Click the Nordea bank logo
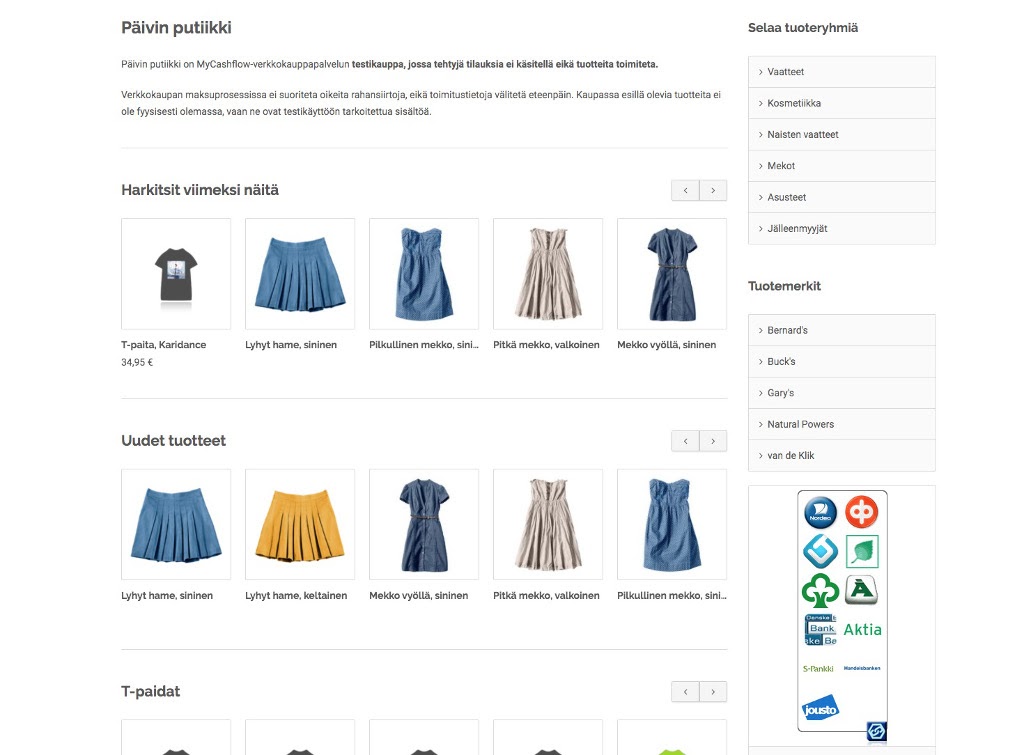This screenshot has height=755, width=1024. coord(820,513)
